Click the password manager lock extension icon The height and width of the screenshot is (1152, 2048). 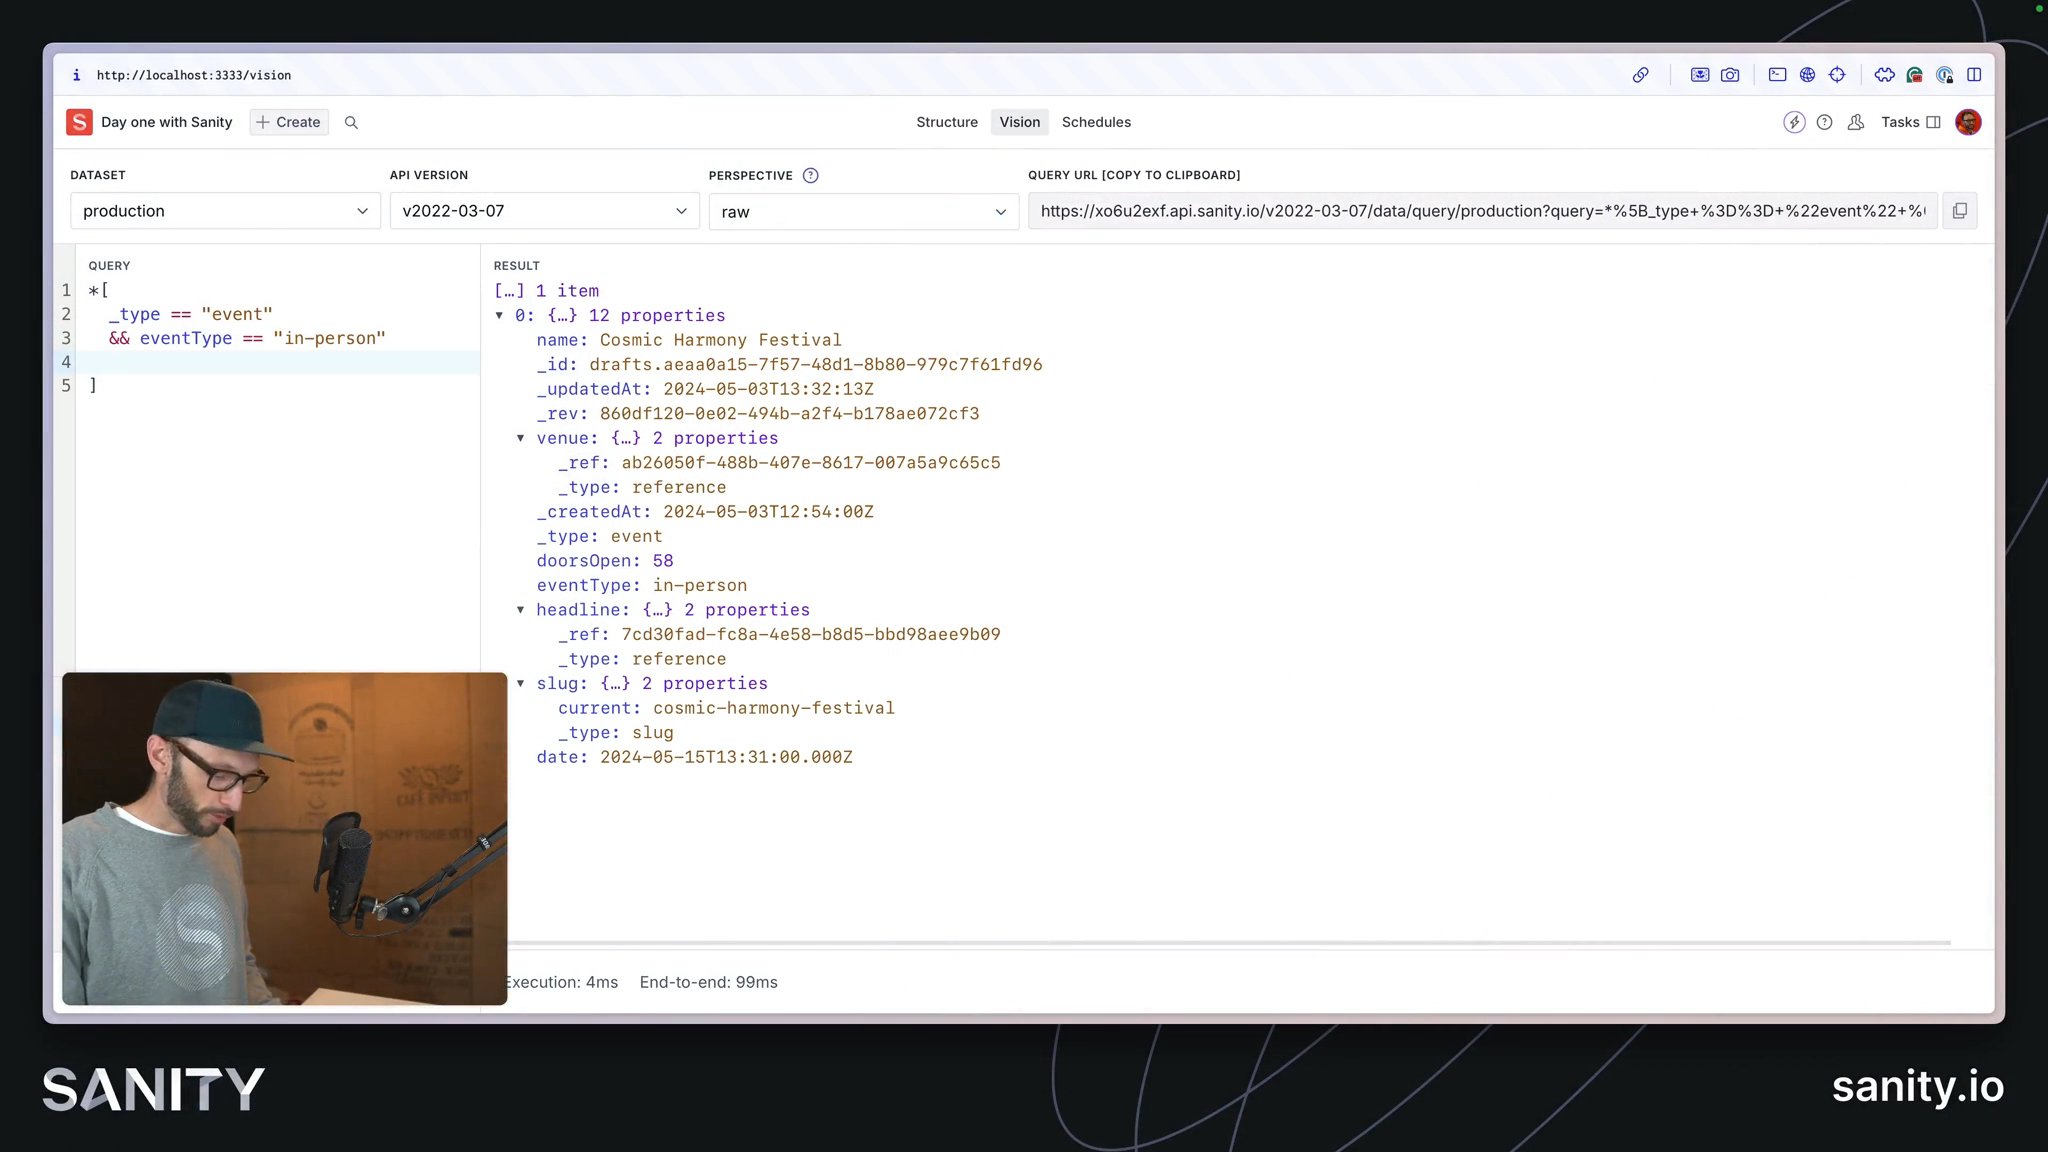pyautogui.click(x=1945, y=75)
